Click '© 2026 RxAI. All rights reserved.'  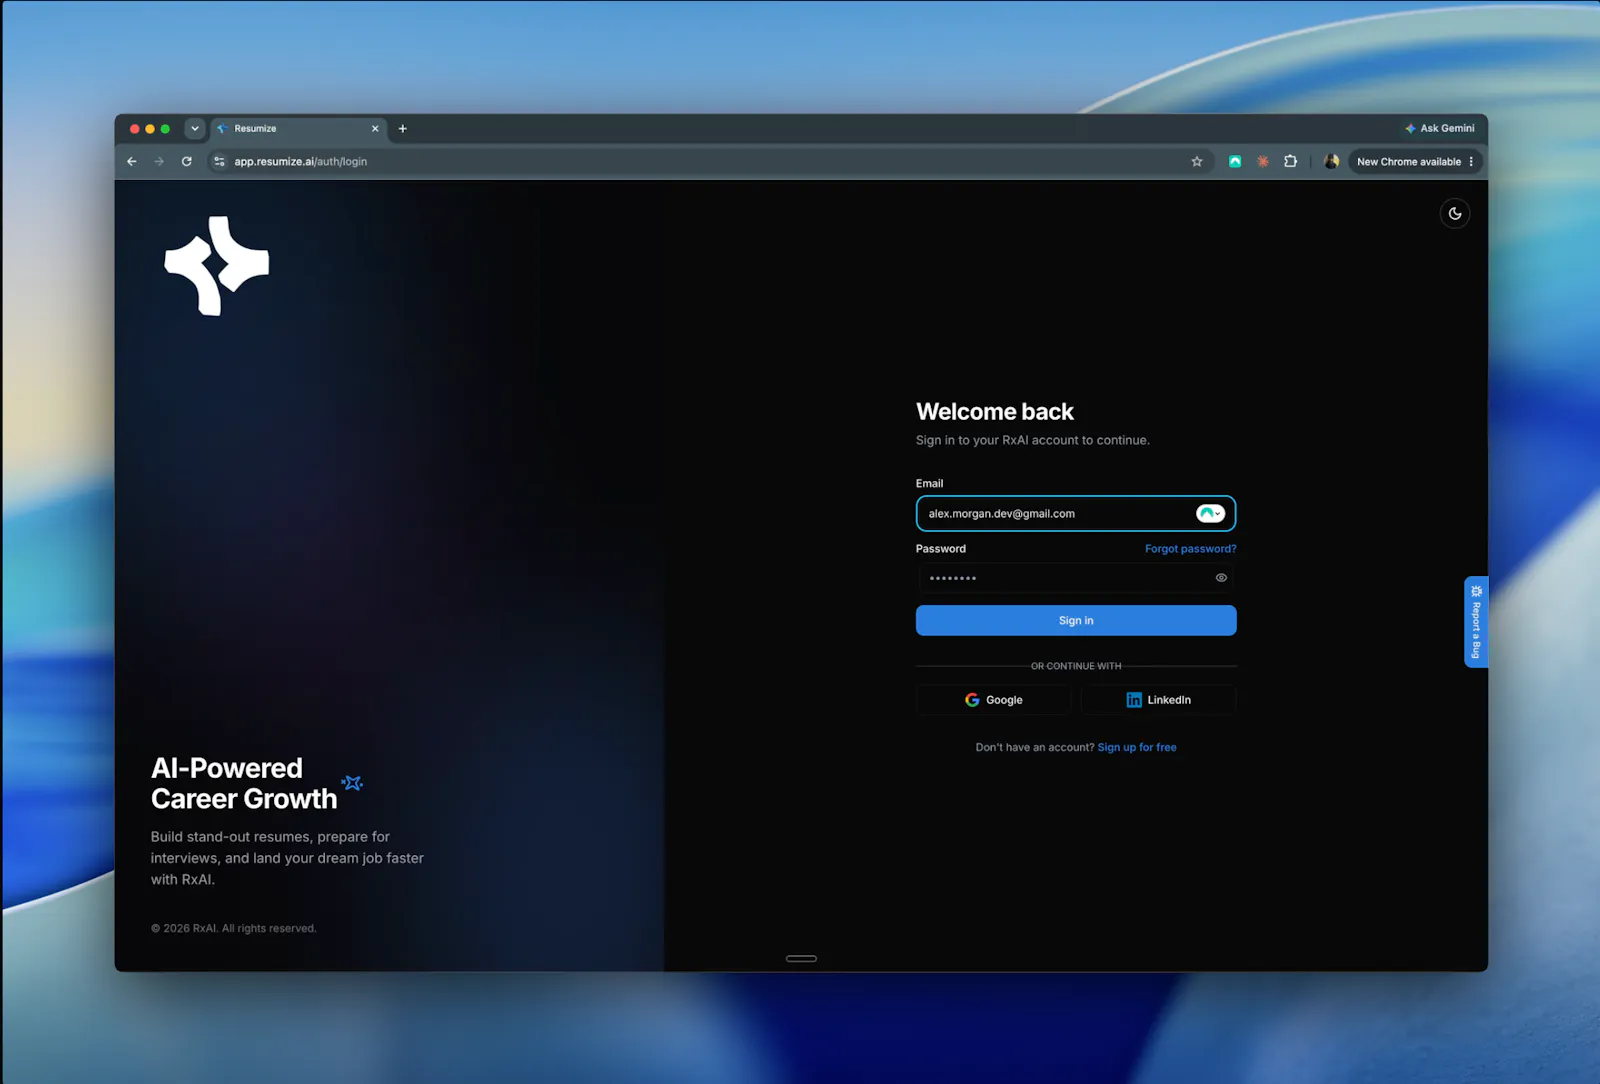coord(234,928)
